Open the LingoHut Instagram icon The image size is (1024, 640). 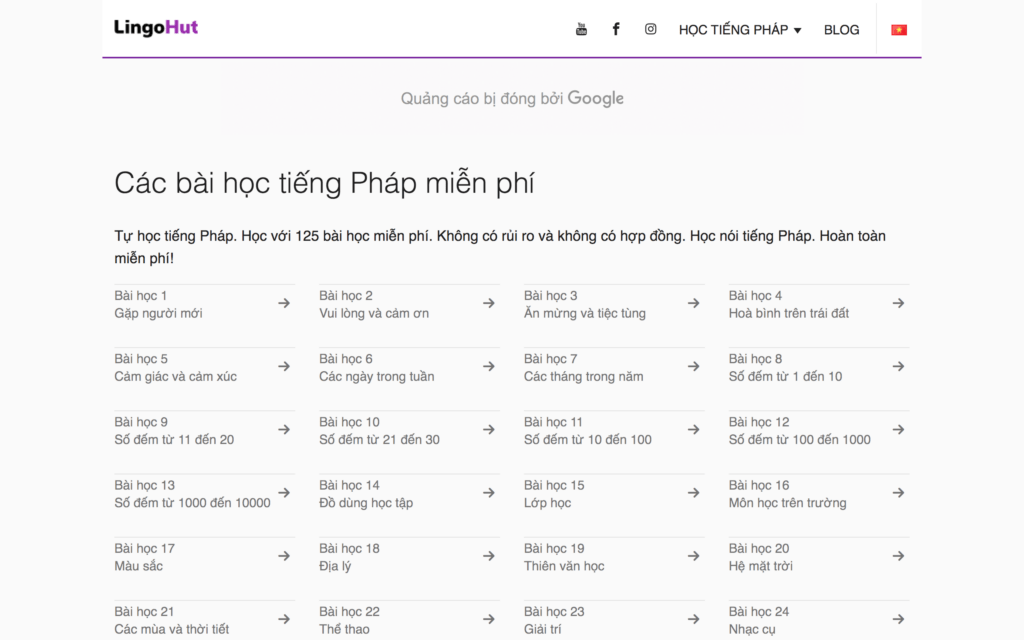click(650, 29)
